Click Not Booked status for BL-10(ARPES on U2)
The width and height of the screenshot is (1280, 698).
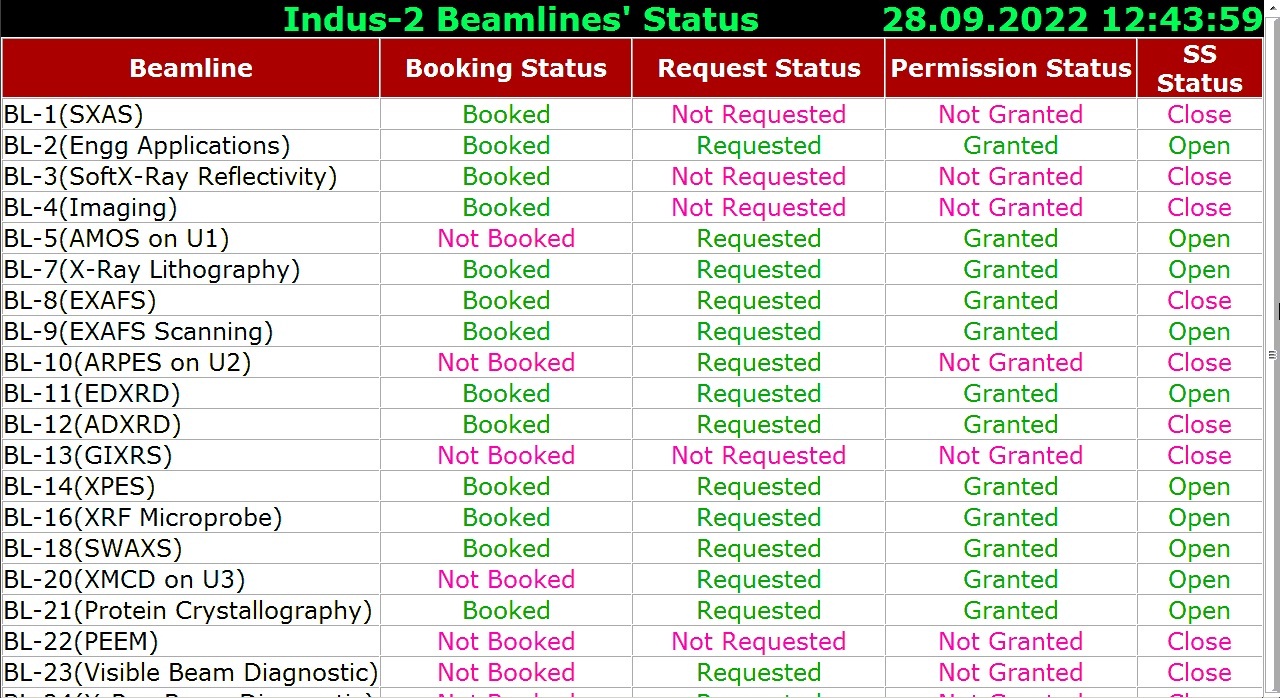506,362
